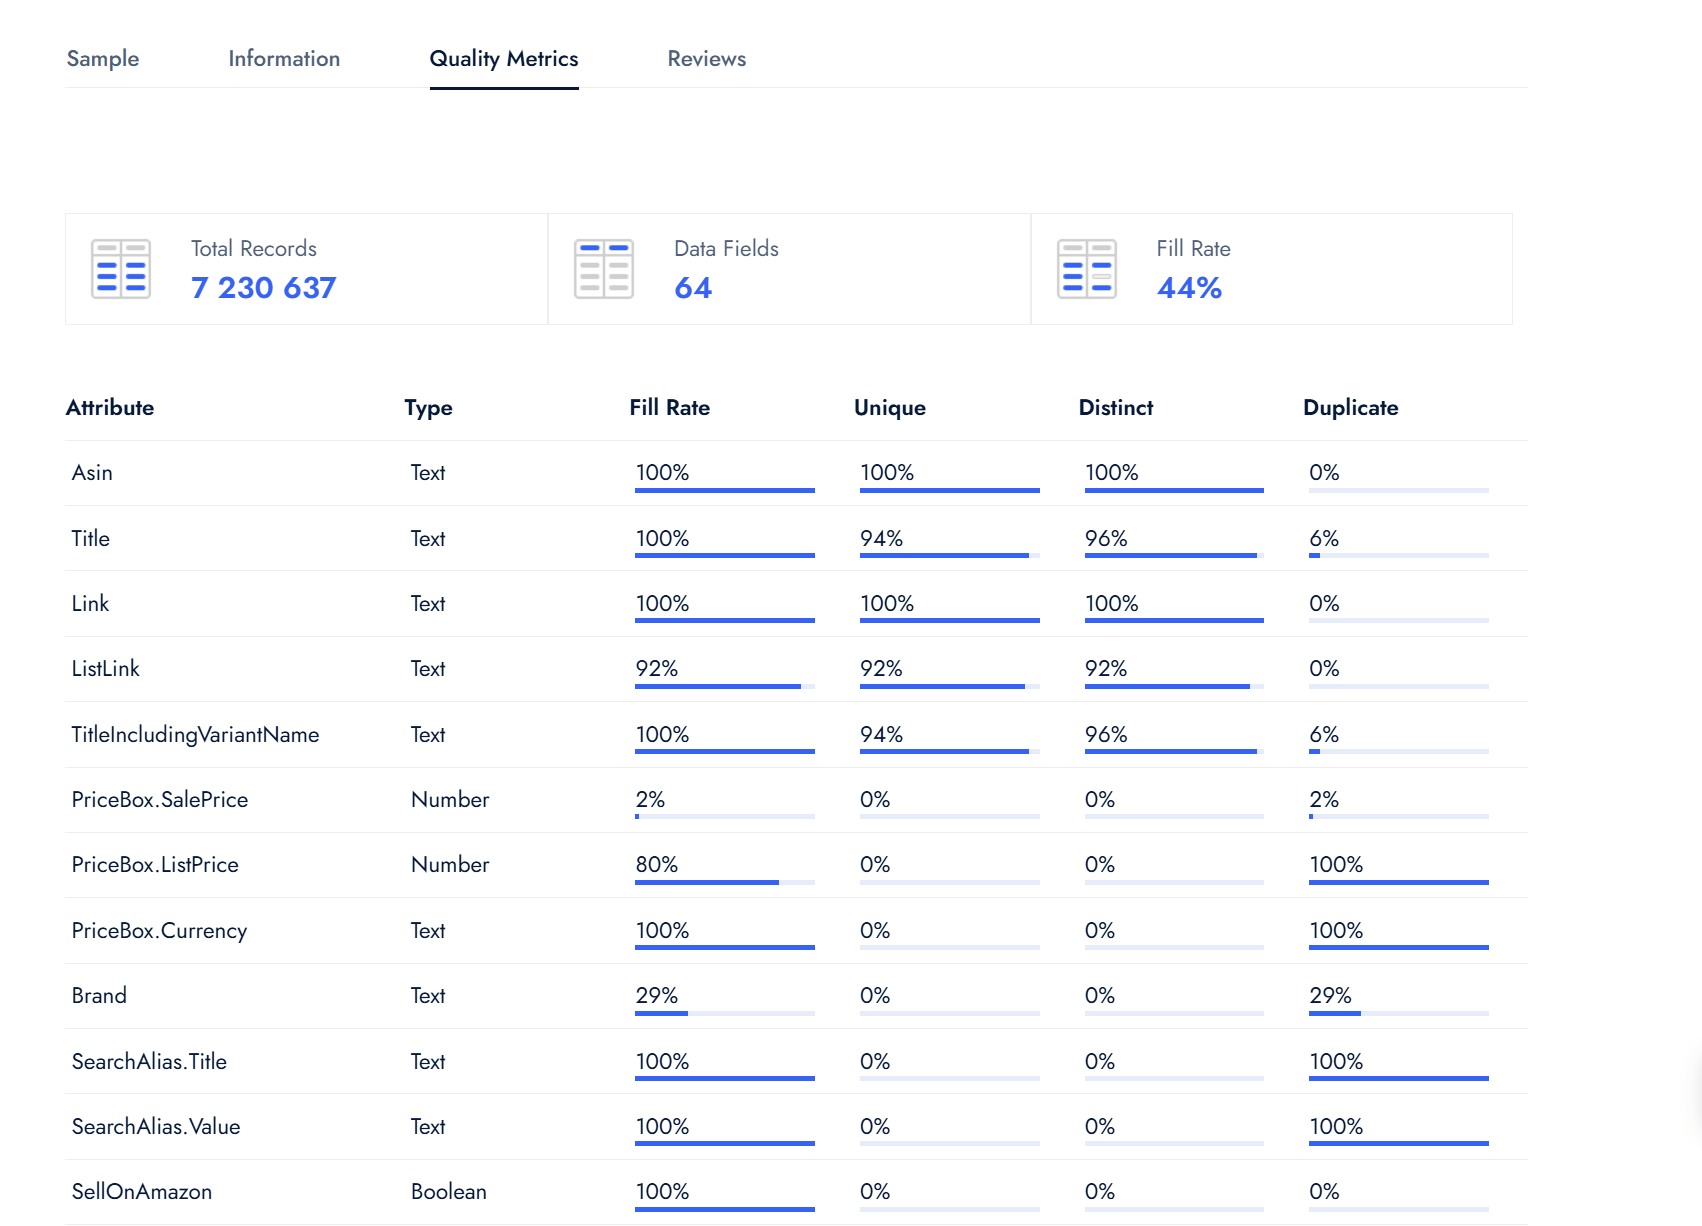Click the Total Records table icon

121,269
